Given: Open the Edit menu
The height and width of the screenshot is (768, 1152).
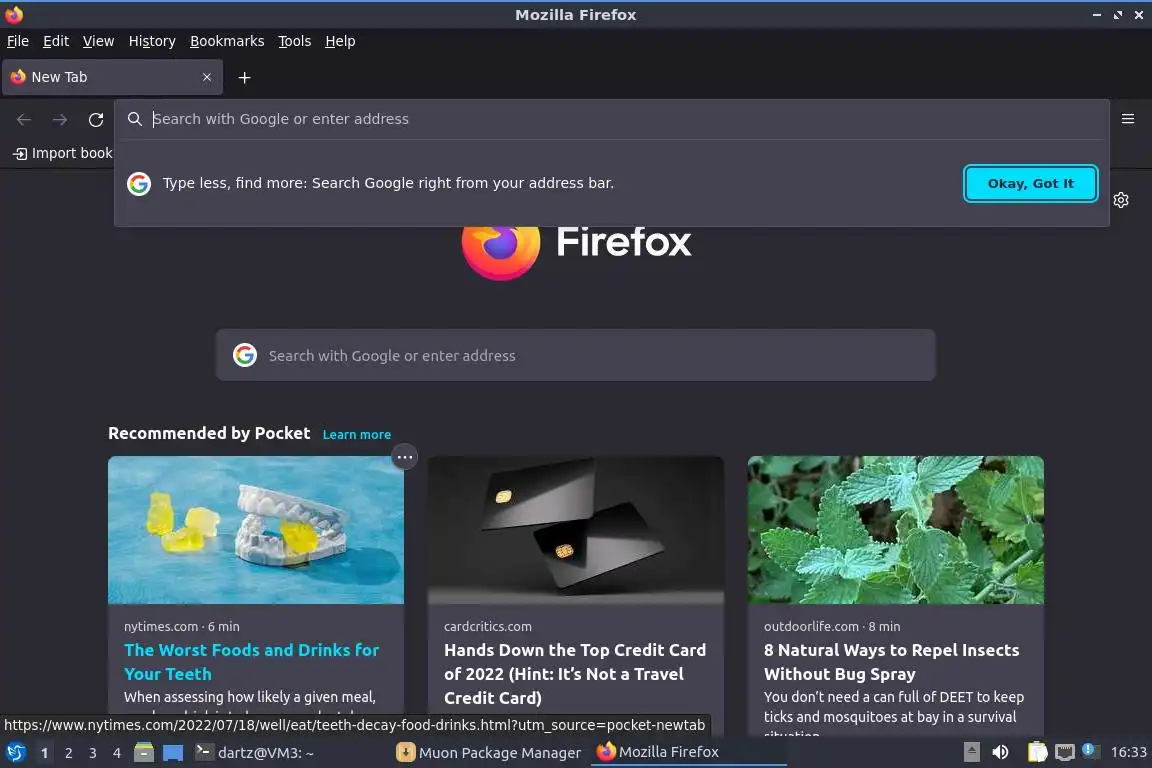Looking at the screenshot, I should click(56, 41).
